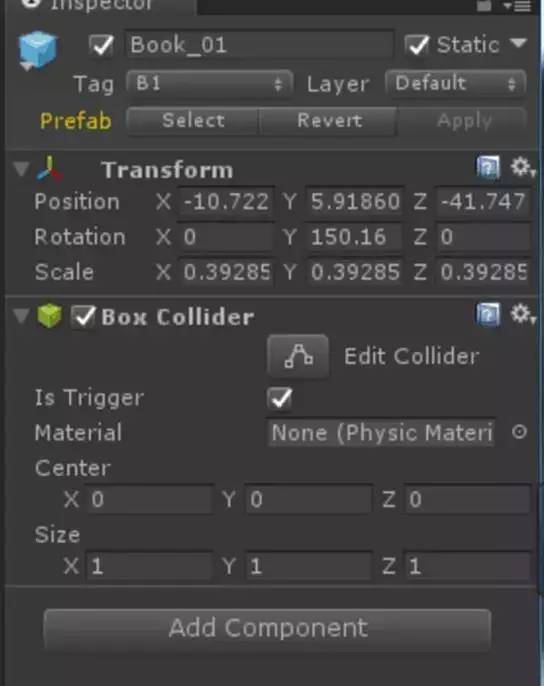The image size is (544, 686).
Task: Click the Center X field
Action: point(149,499)
